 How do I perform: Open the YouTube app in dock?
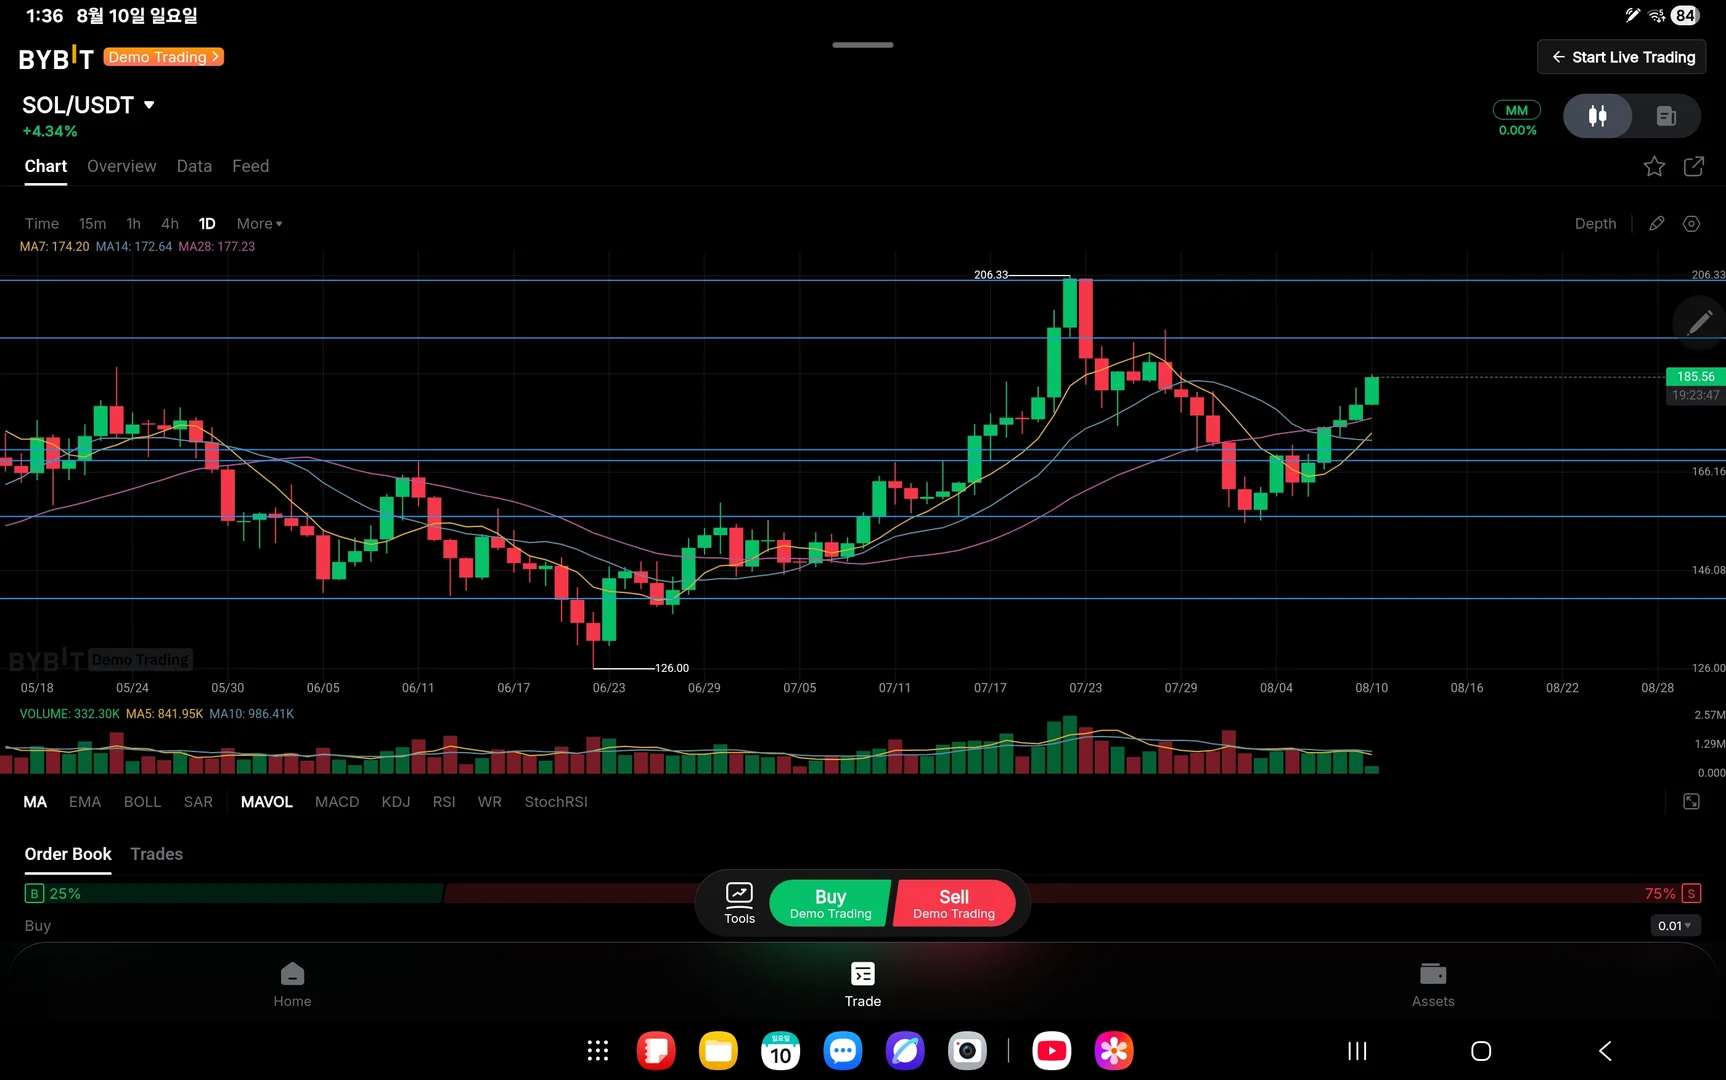1051,1050
